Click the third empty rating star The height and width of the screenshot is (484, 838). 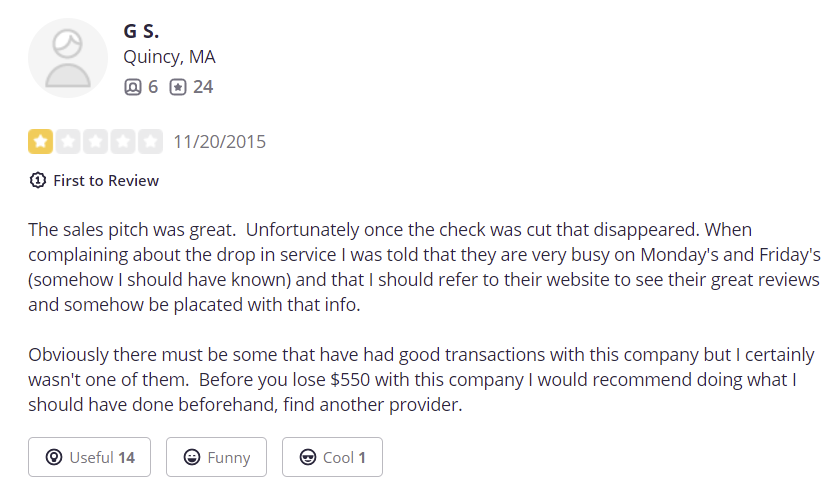(95, 142)
